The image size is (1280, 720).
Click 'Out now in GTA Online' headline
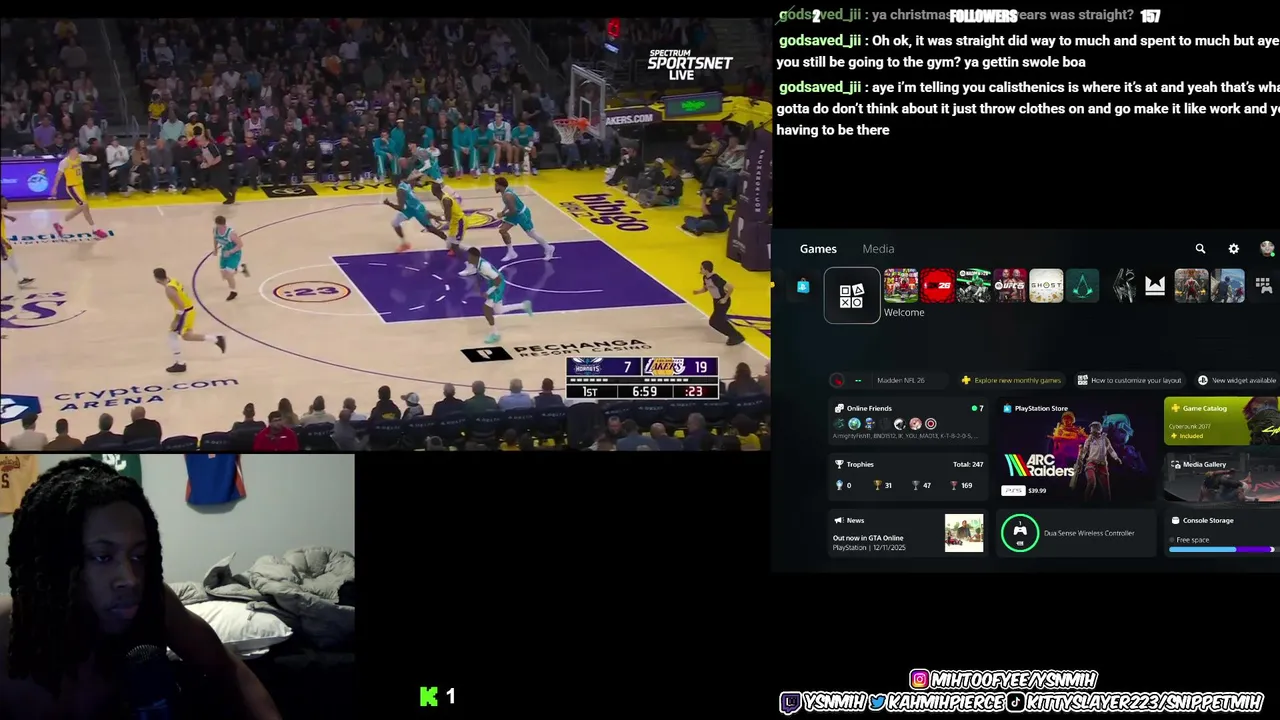click(868, 538)
